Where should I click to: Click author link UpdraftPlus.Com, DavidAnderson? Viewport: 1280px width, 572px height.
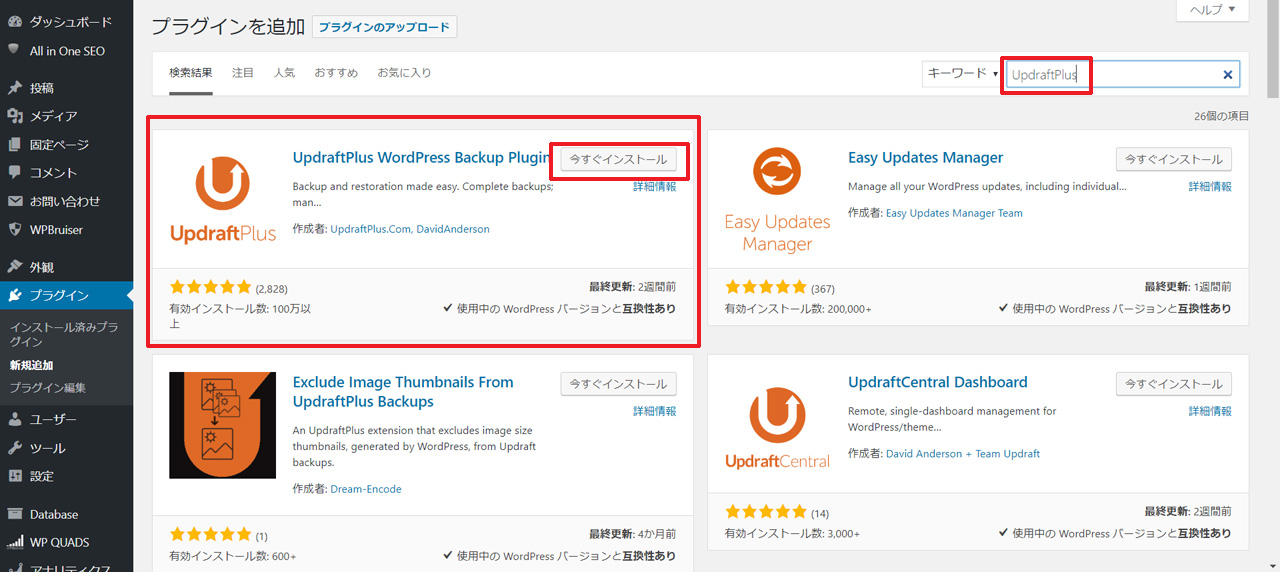410,229
